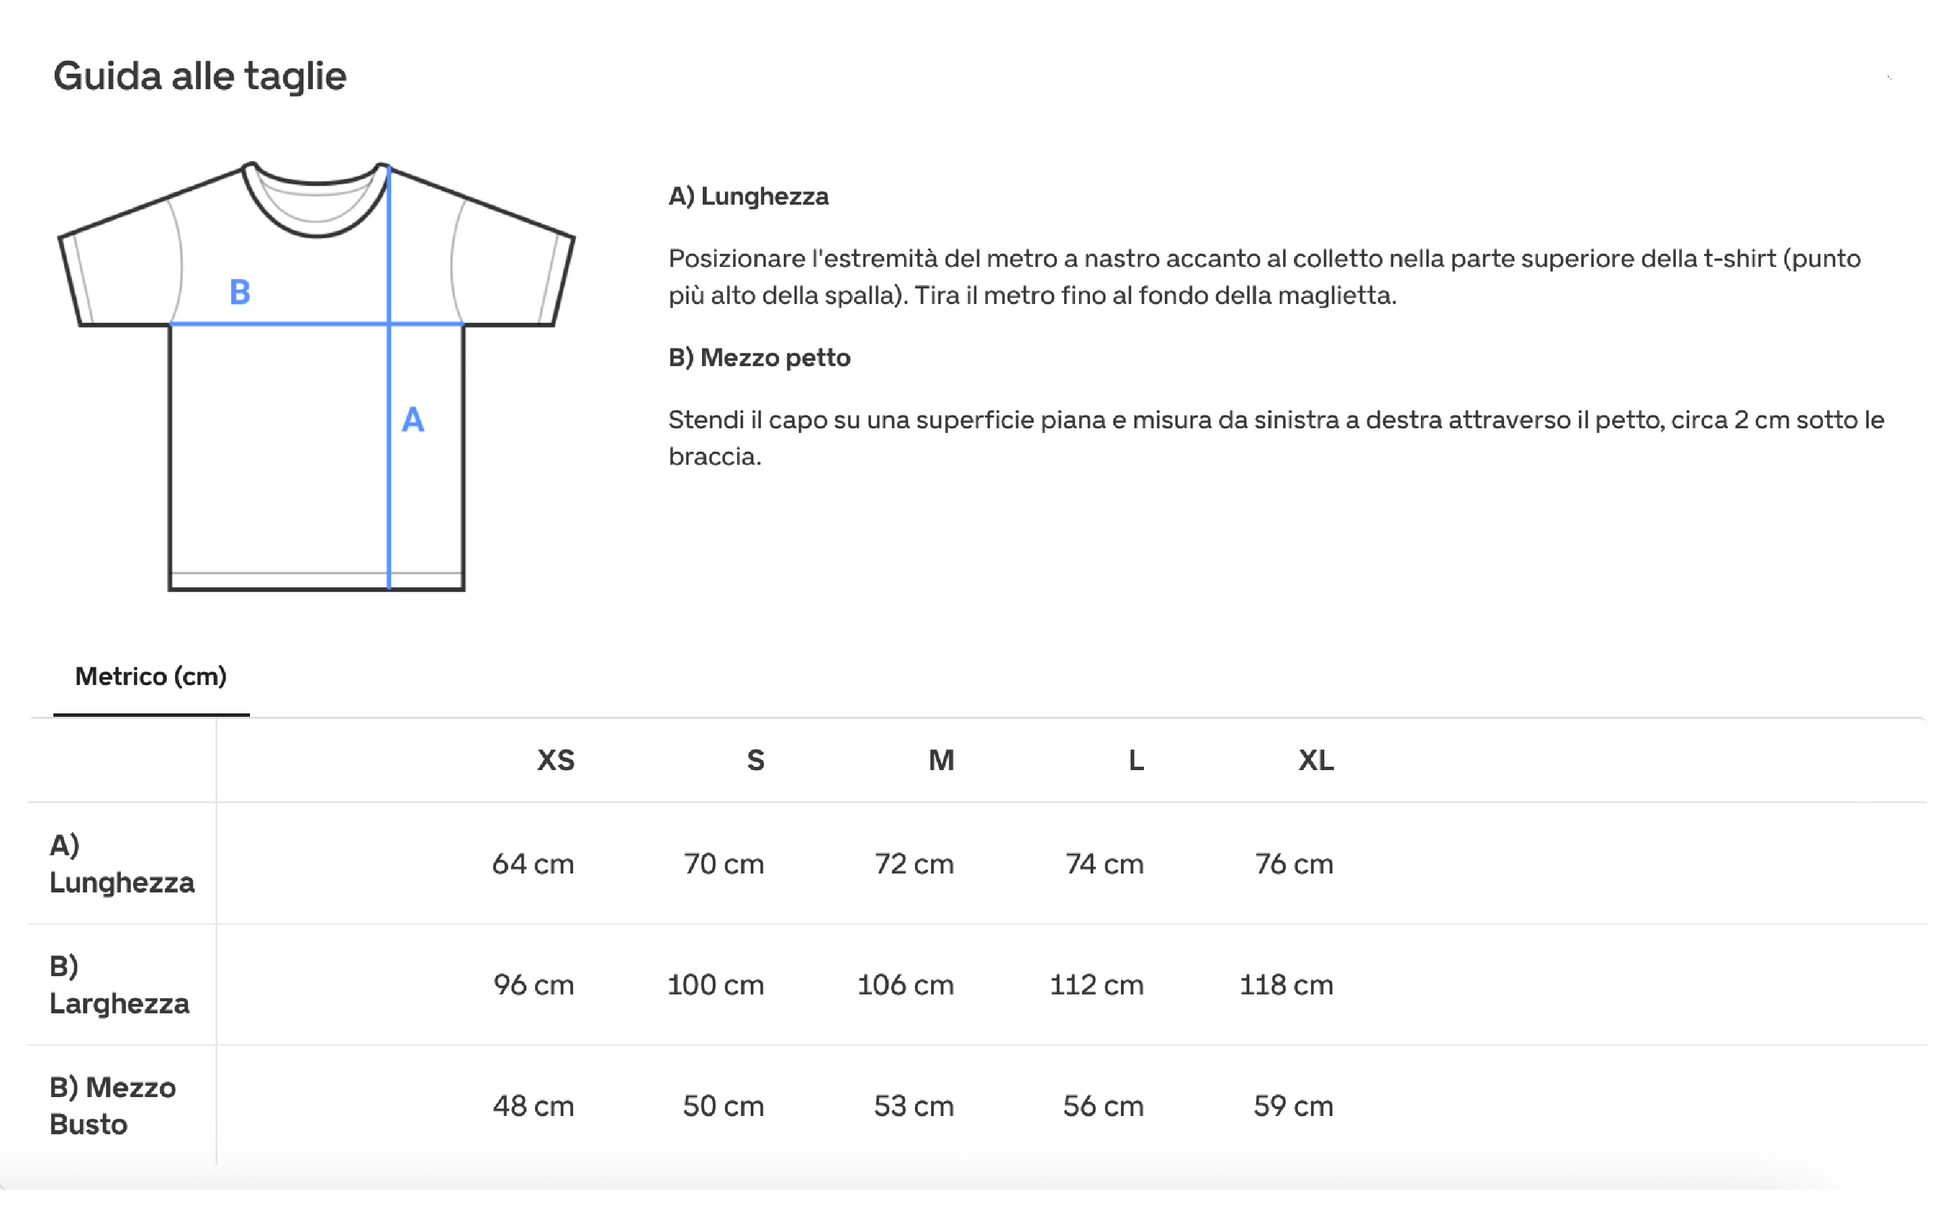Viewport: 1946px width, 1216px height.
Task: Click the blue letter A on the diagram
Action: pos(413,420)
